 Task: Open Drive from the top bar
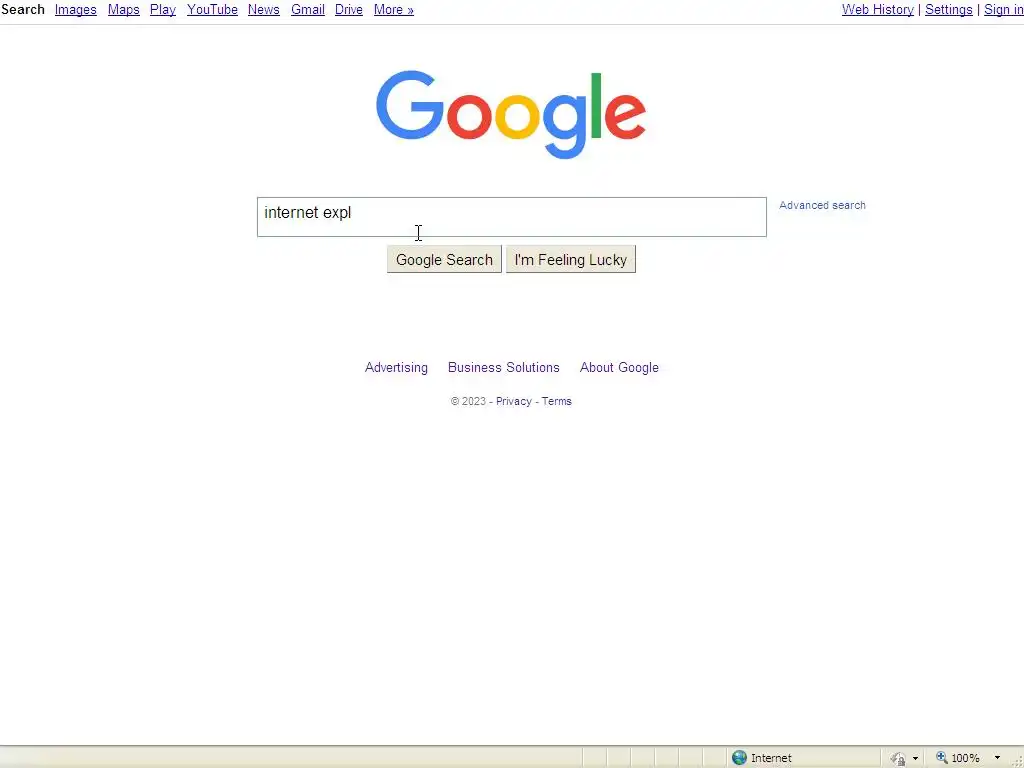pos(349,10)
